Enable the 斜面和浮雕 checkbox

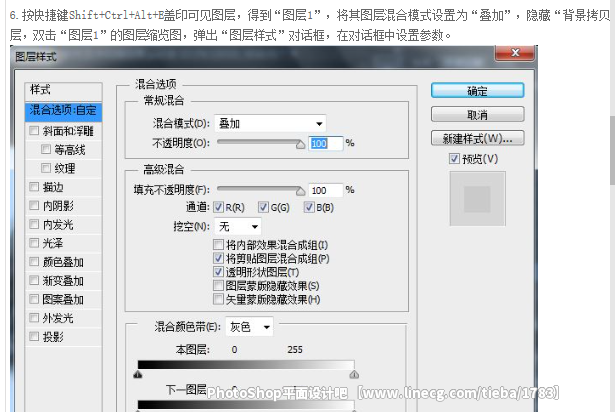[x=34, y=131]
